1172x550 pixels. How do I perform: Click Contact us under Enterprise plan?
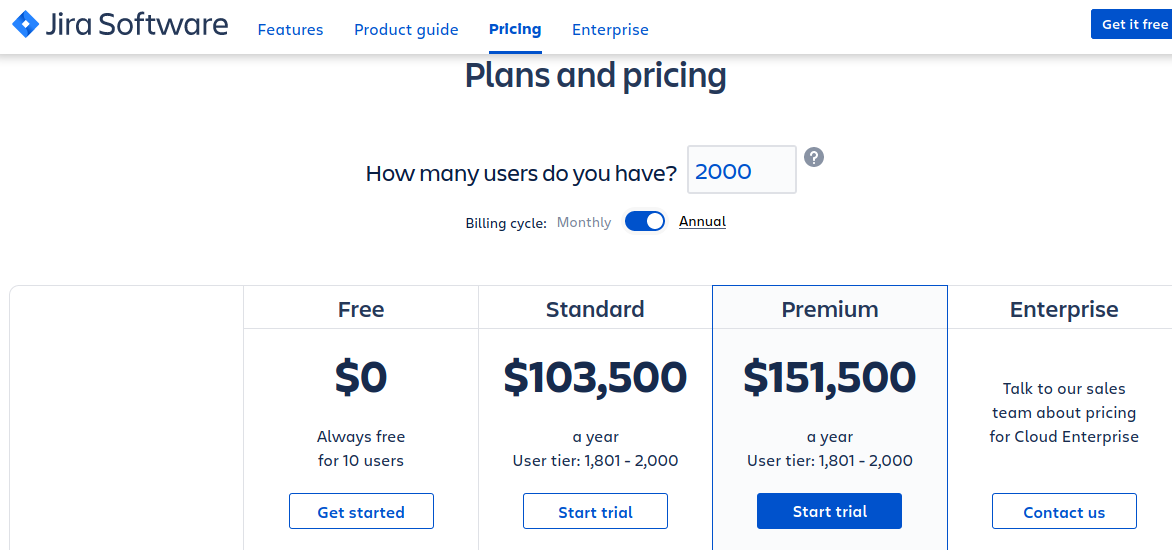point(1064,512)
